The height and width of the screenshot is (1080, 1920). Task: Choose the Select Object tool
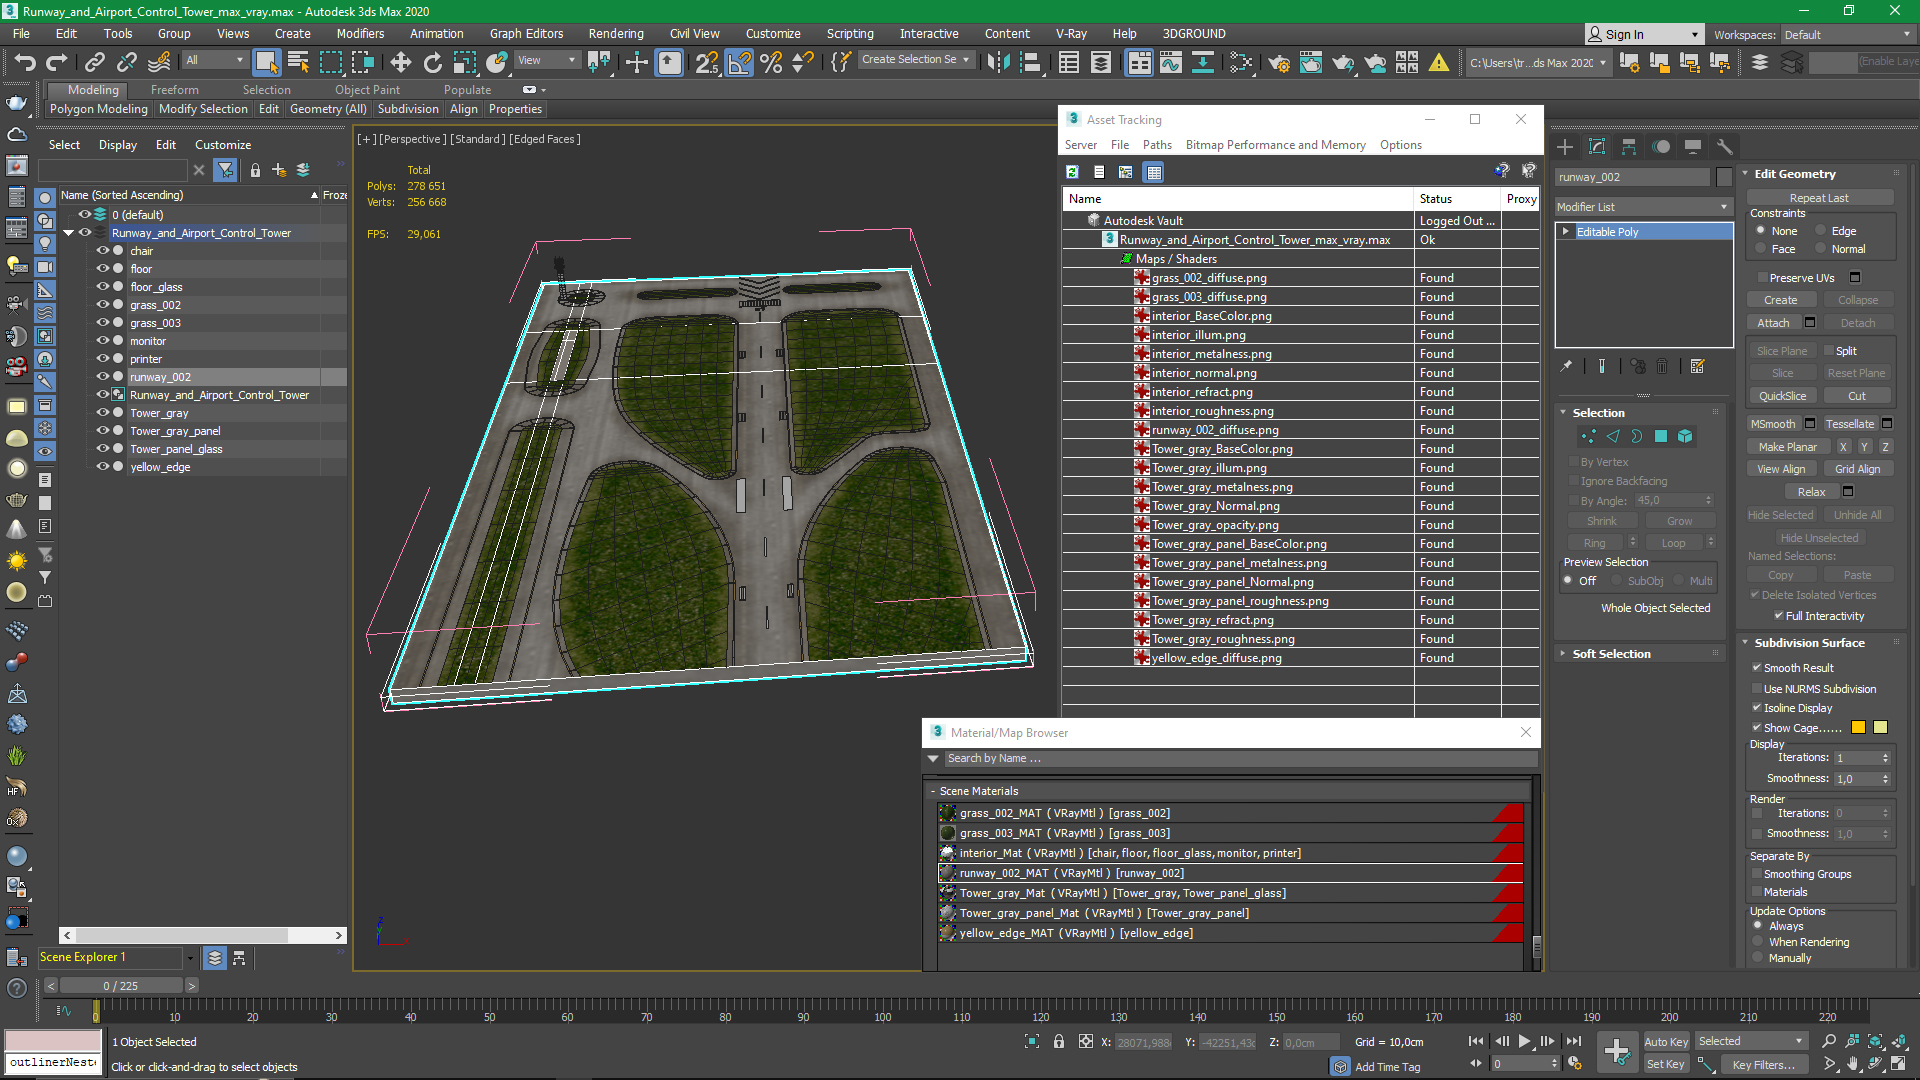coord(266,62)
